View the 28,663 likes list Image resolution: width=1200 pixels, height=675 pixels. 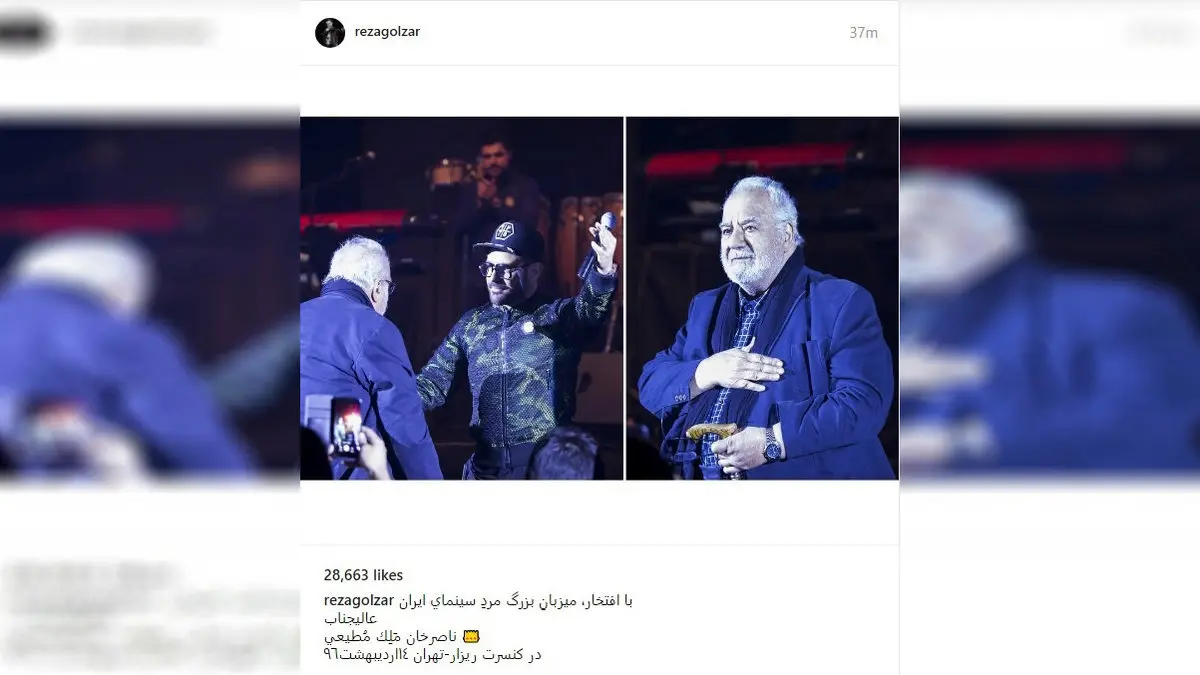[363, 575]
